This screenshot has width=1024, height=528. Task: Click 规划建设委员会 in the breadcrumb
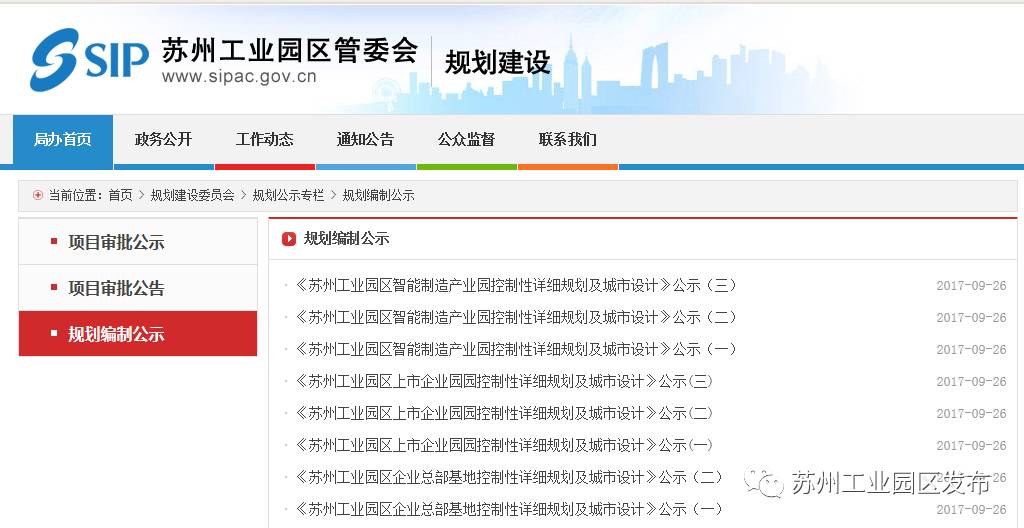tap(192, 195)
